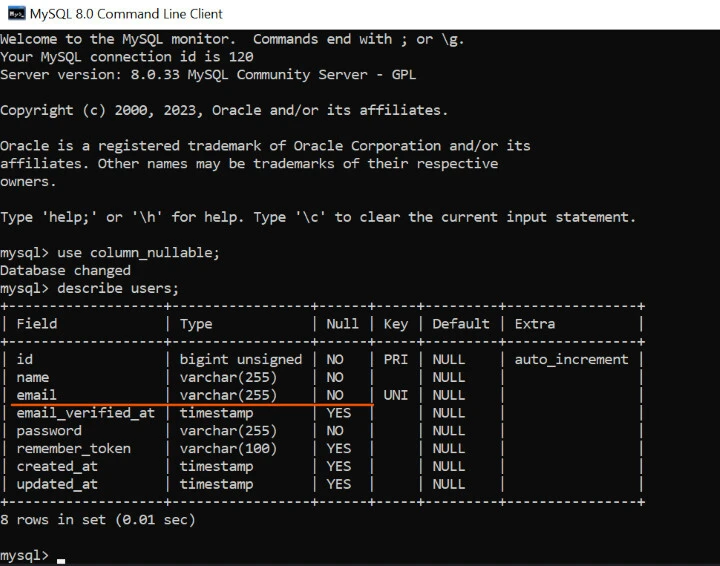Click the "PRI" key value in id row

395,359
